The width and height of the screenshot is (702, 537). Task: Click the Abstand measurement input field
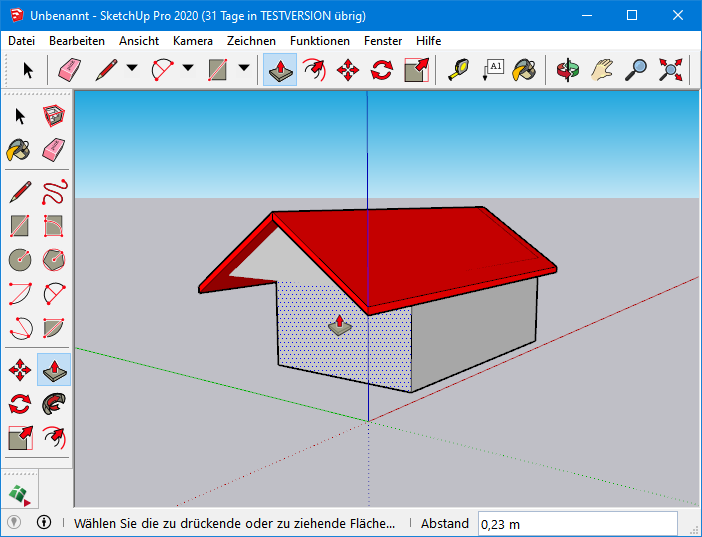coord(577,523)
